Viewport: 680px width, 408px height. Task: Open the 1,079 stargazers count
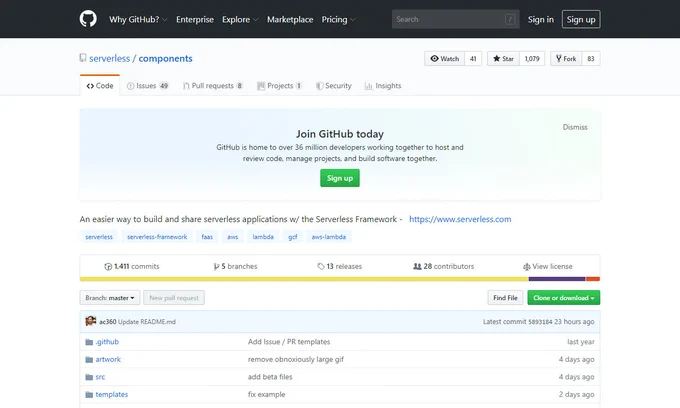[x=532, y=59]
